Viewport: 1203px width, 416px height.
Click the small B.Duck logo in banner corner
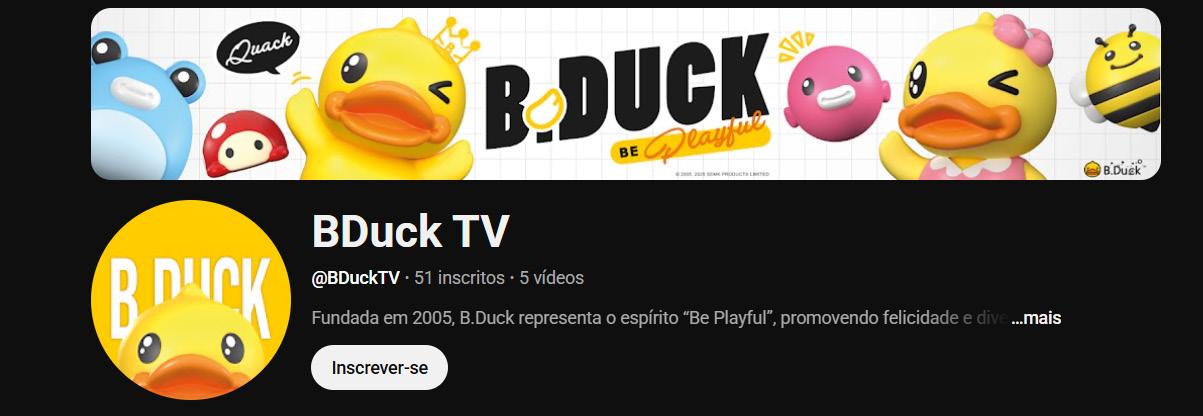click(x=1113, y=169)
